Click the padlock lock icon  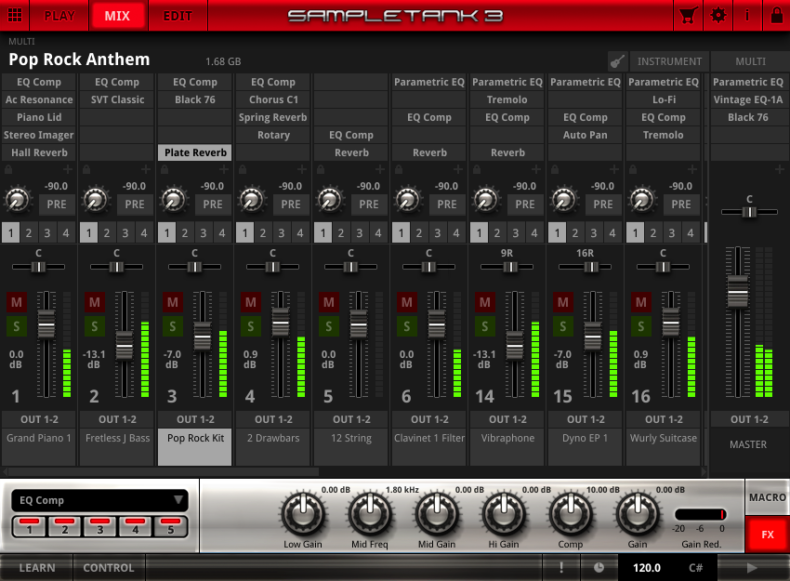point(776,15)
